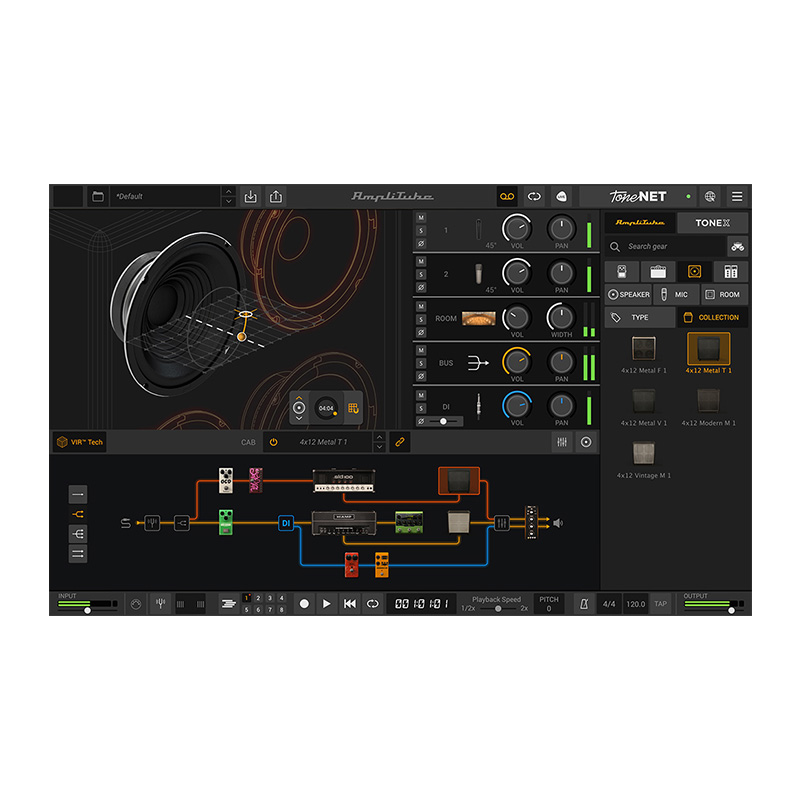Solo the ROOM channel

pyautogui.click(x=421, y=319)
